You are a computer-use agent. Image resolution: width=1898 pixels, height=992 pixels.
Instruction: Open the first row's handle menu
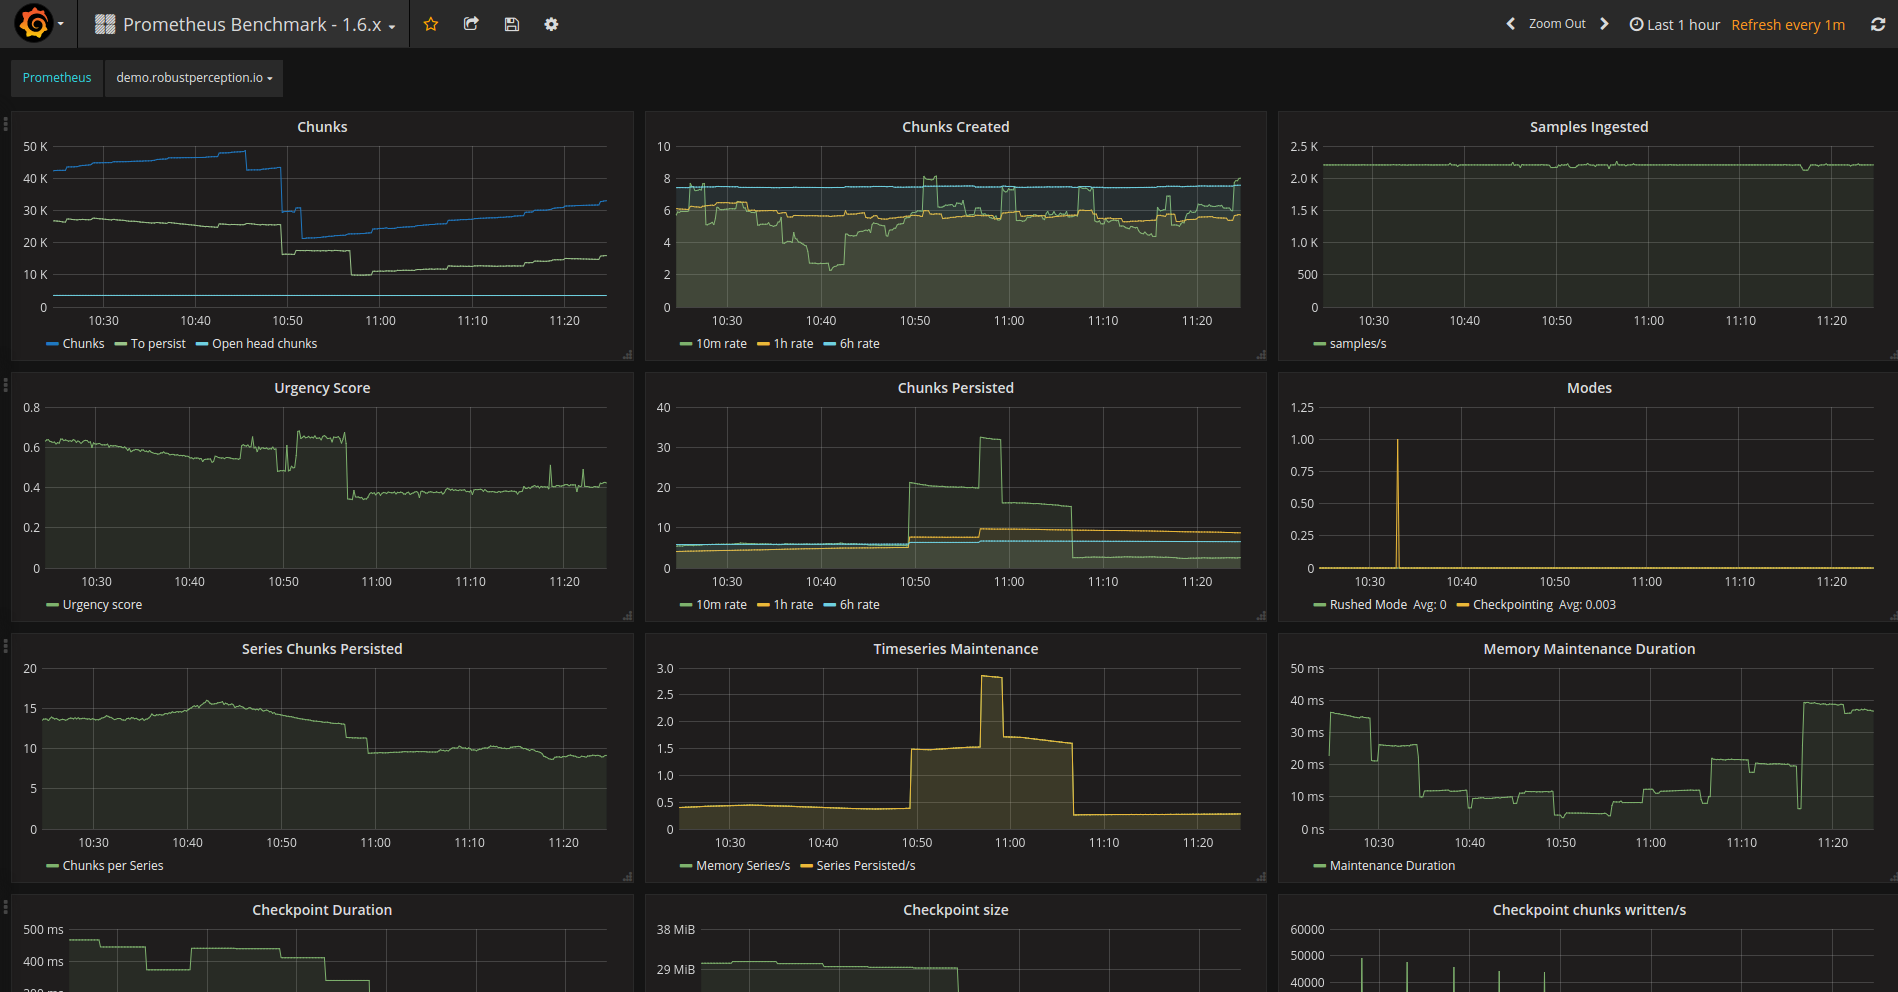pos(5,124)
